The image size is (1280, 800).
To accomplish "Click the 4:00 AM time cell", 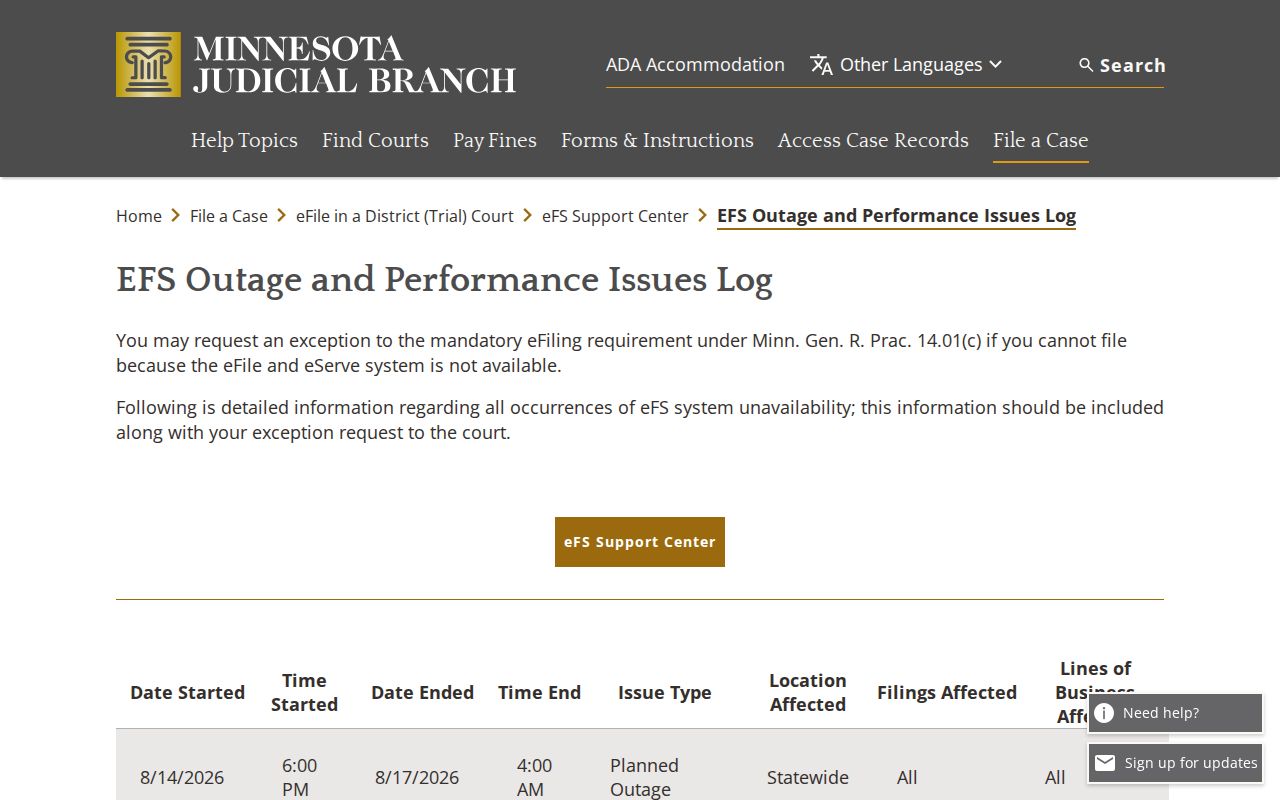I will 534,777.
